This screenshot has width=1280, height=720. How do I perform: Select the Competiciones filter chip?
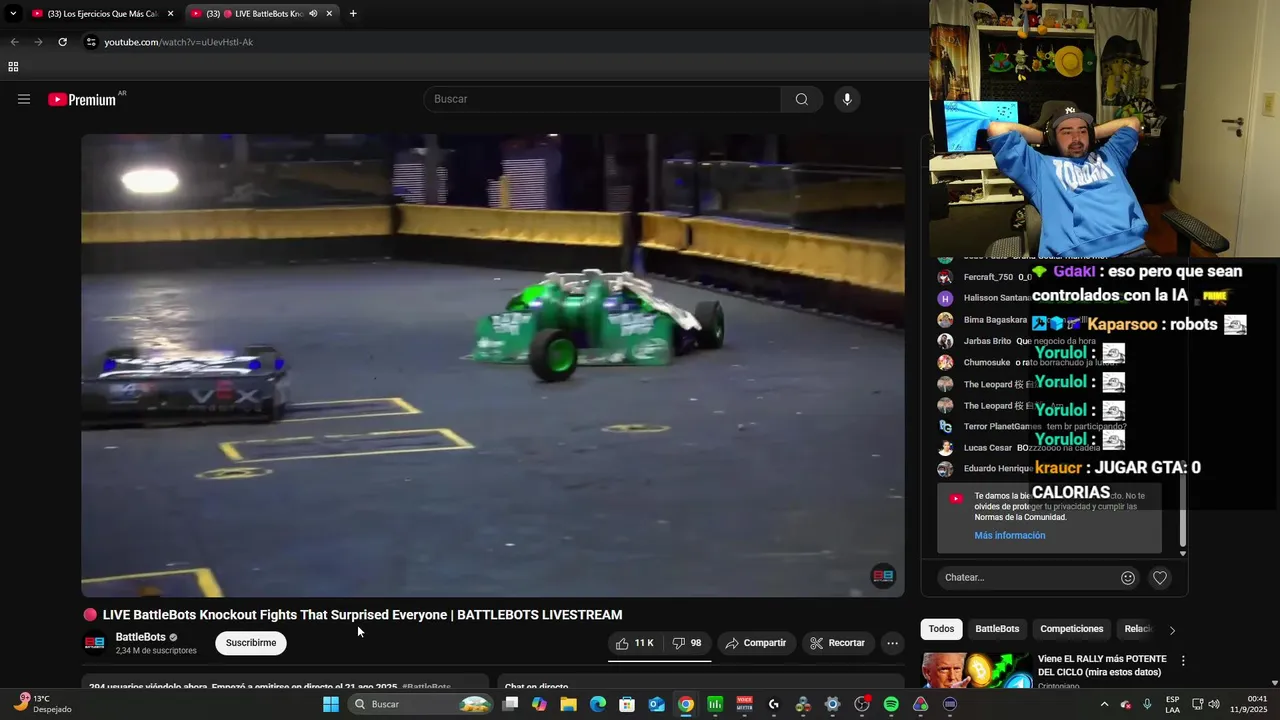(x=1072, y=629)
